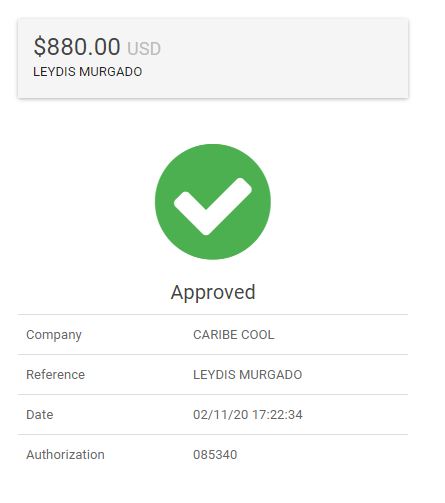Viewport: 445px width, 503px height.
Task: Click authorization code 085340
Action: [215, 455]
